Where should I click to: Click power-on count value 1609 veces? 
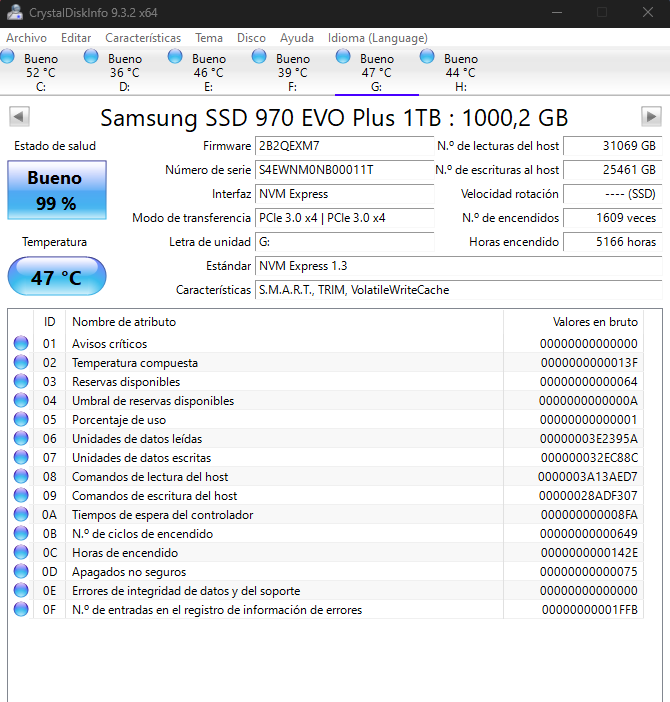[x=612, y=218]
